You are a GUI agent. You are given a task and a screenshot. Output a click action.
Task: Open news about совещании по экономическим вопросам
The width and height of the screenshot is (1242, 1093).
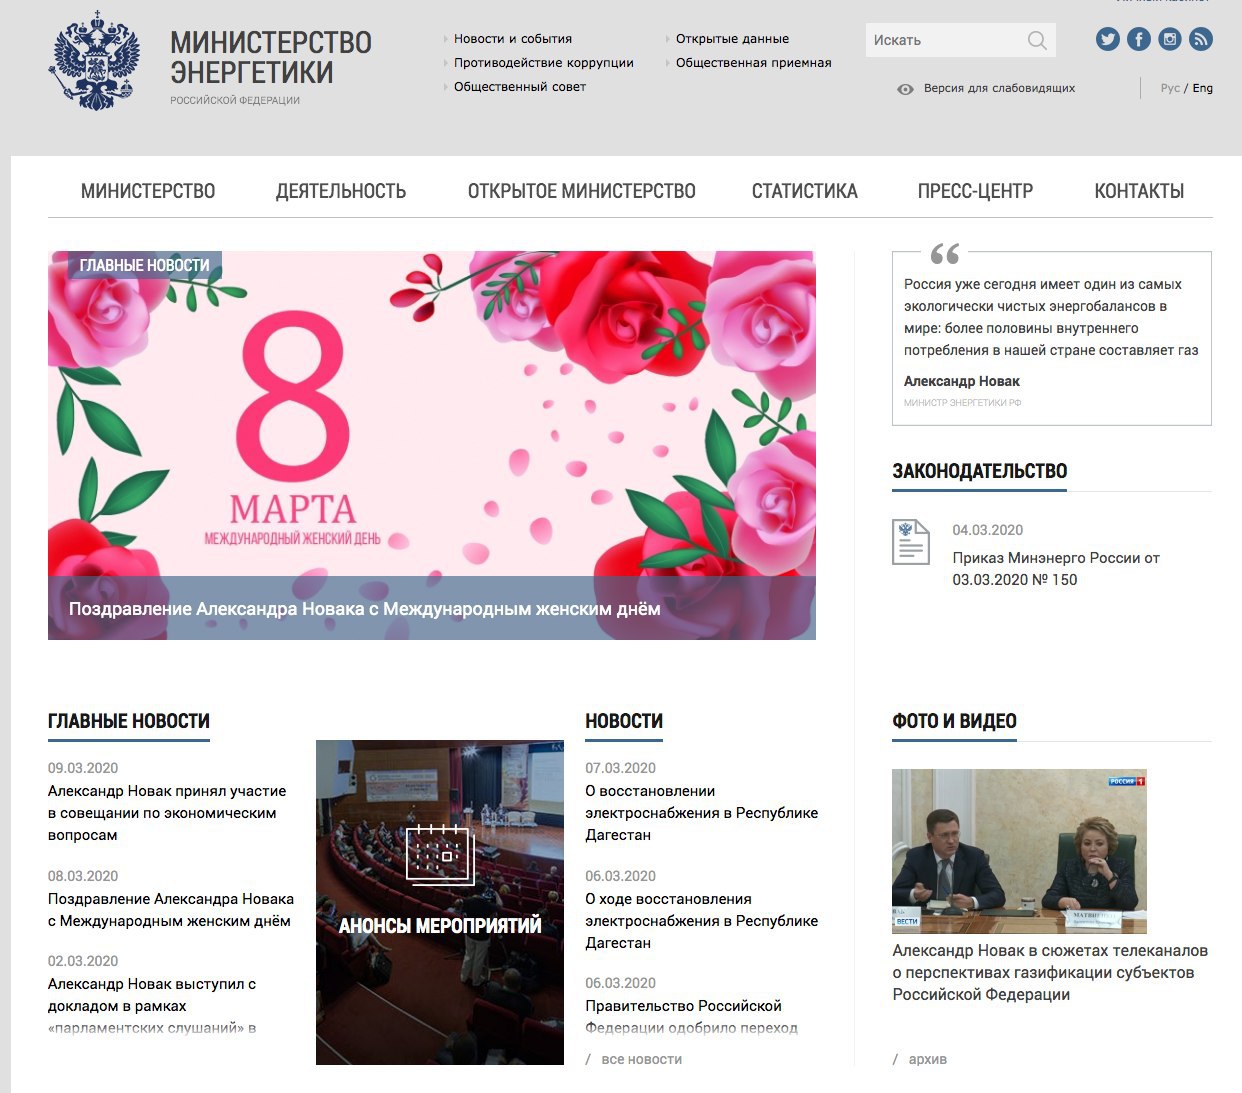pos(167,813)
